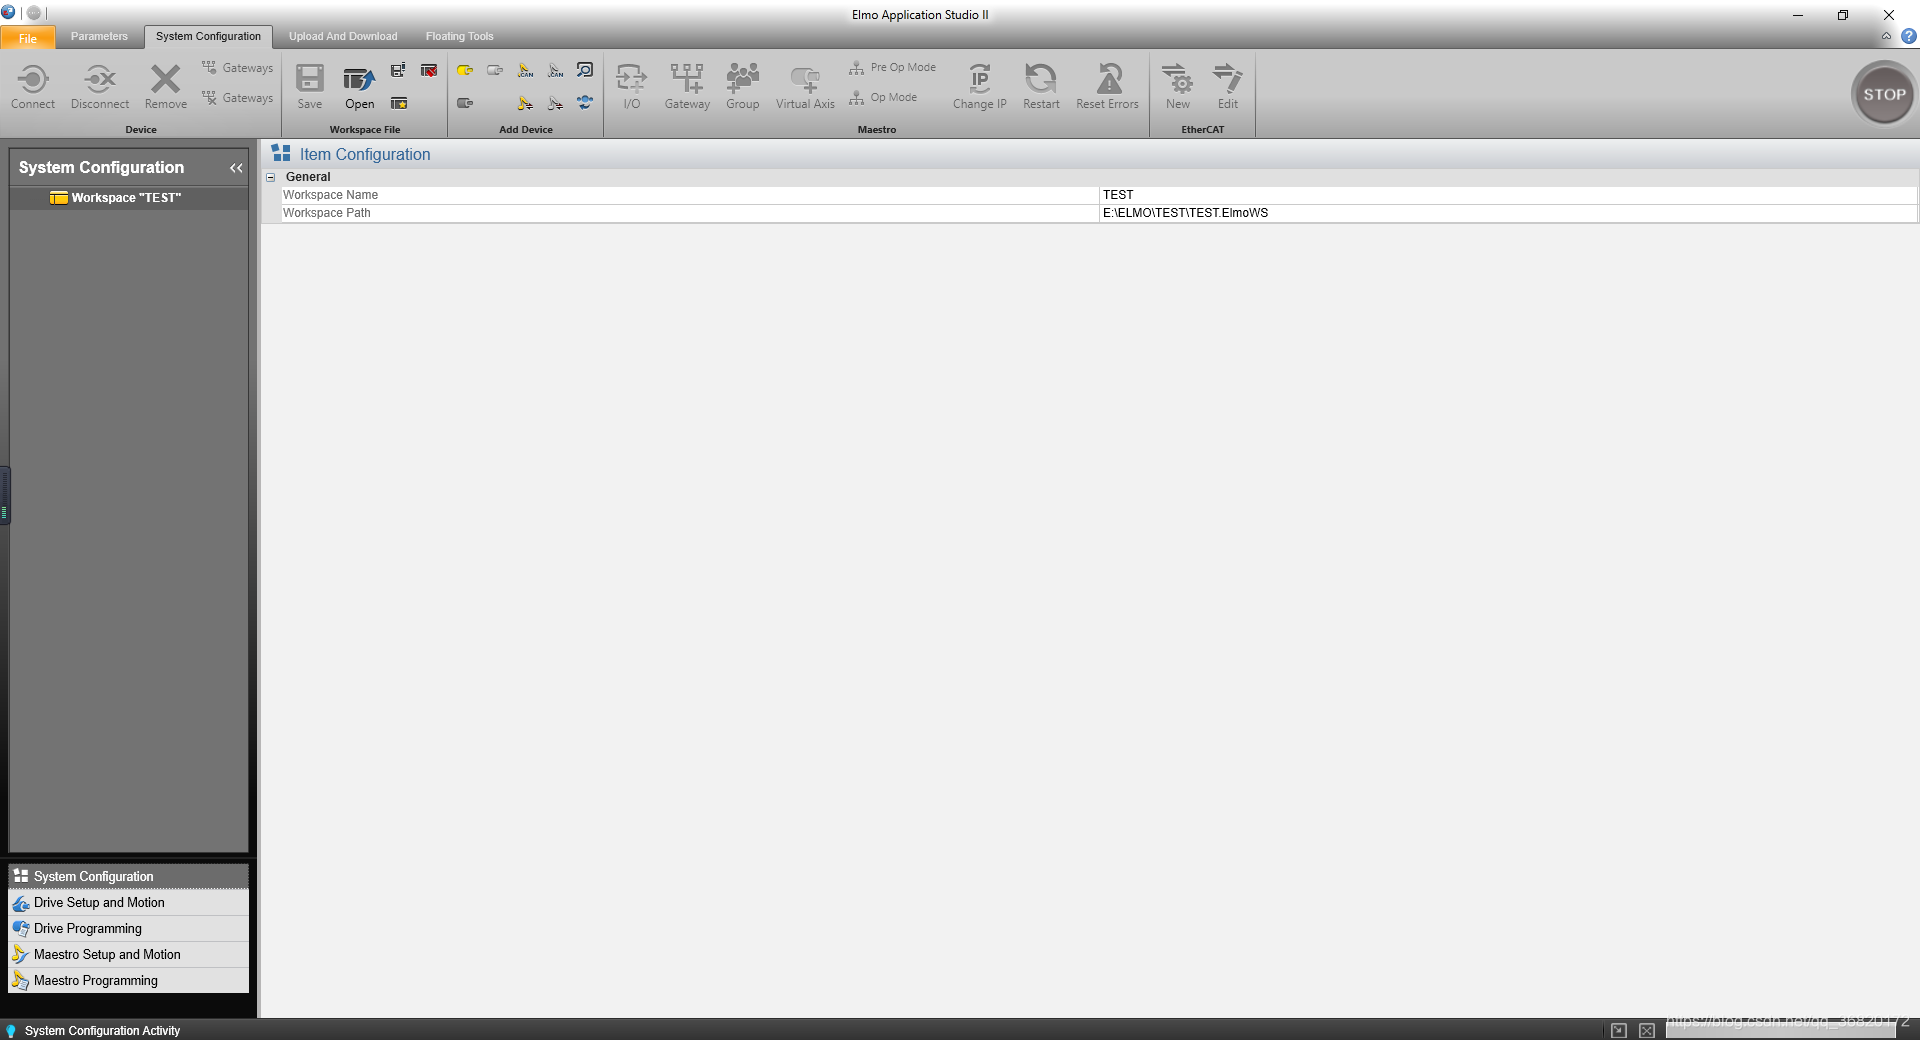Add an I/O to Maestro
Image resolution: width=1920 pixels, height=1040 pixels.
pos(632,87)
